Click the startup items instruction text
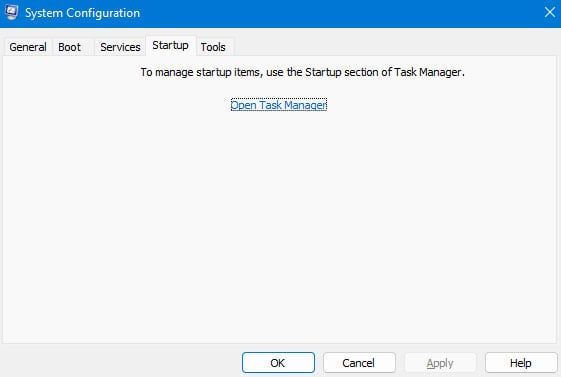The width and height of the screenshot is (561, 377). coord(302,72)
